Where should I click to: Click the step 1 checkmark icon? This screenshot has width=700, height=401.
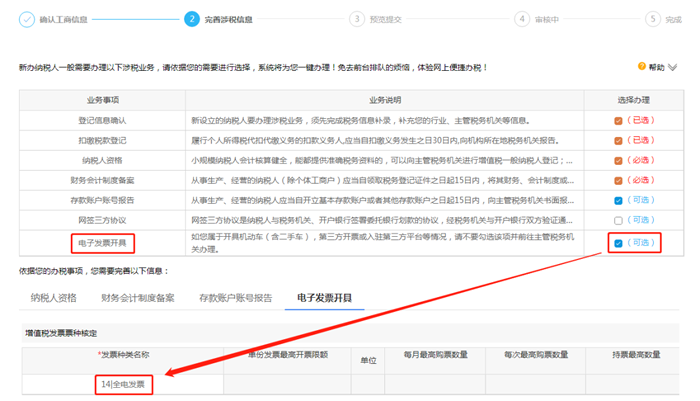(x=27, y=19)
